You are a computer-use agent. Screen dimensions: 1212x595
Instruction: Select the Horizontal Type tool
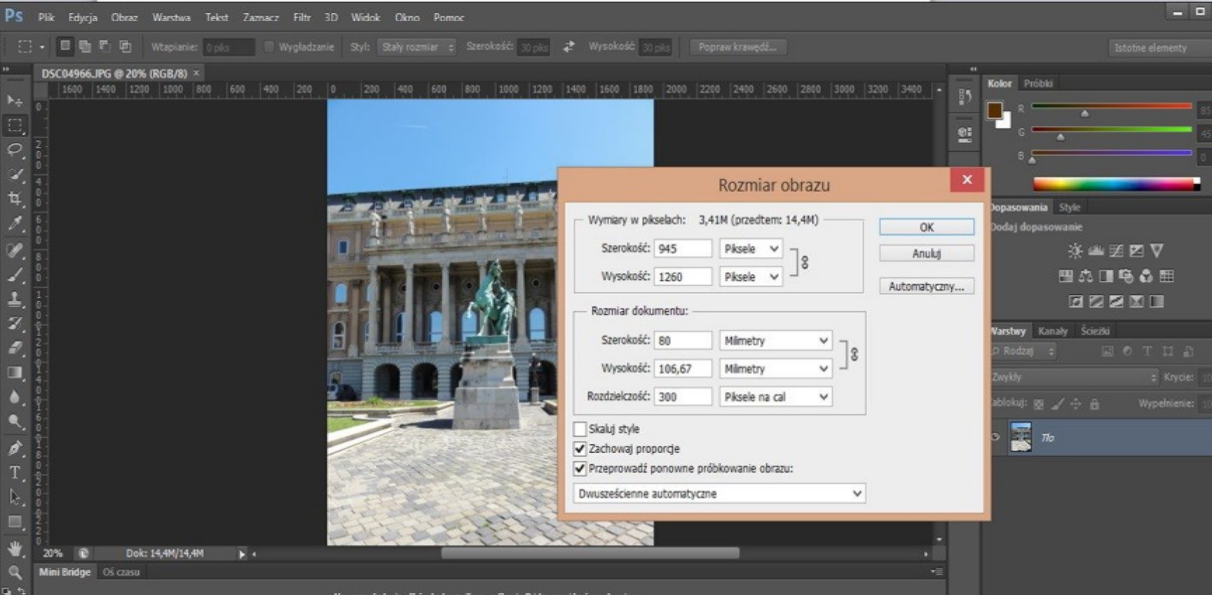pos(15,472)
